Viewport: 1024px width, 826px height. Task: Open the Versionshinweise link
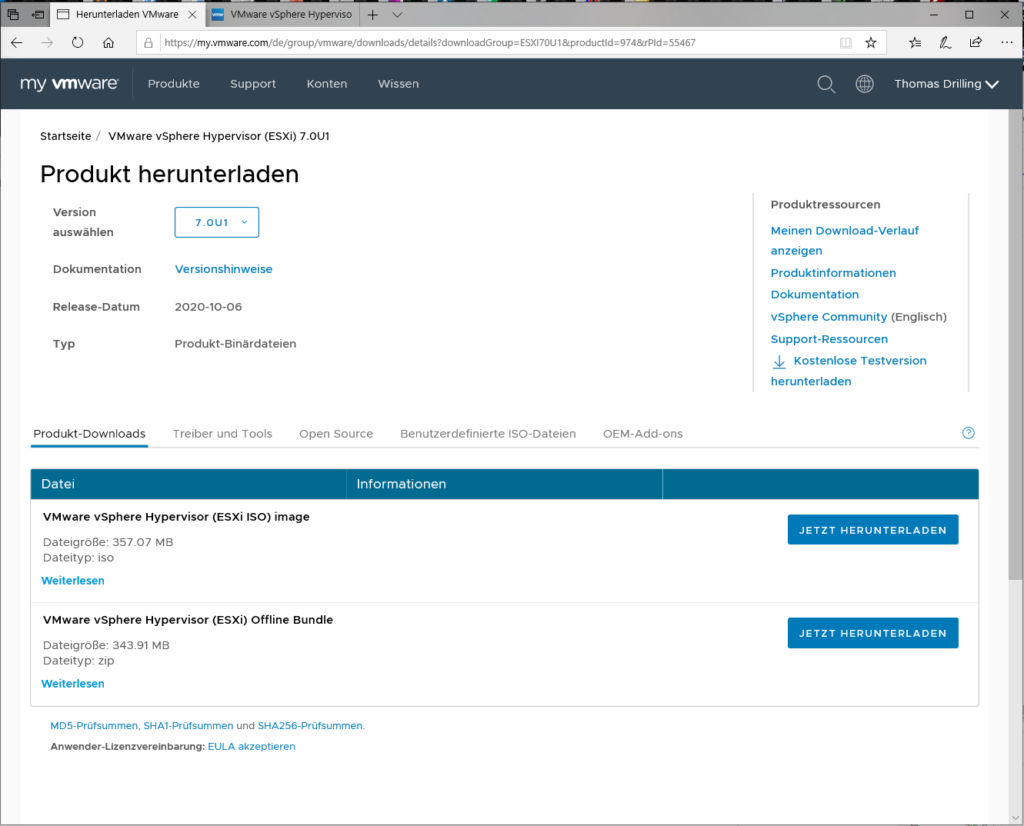[x=223, y=269]
